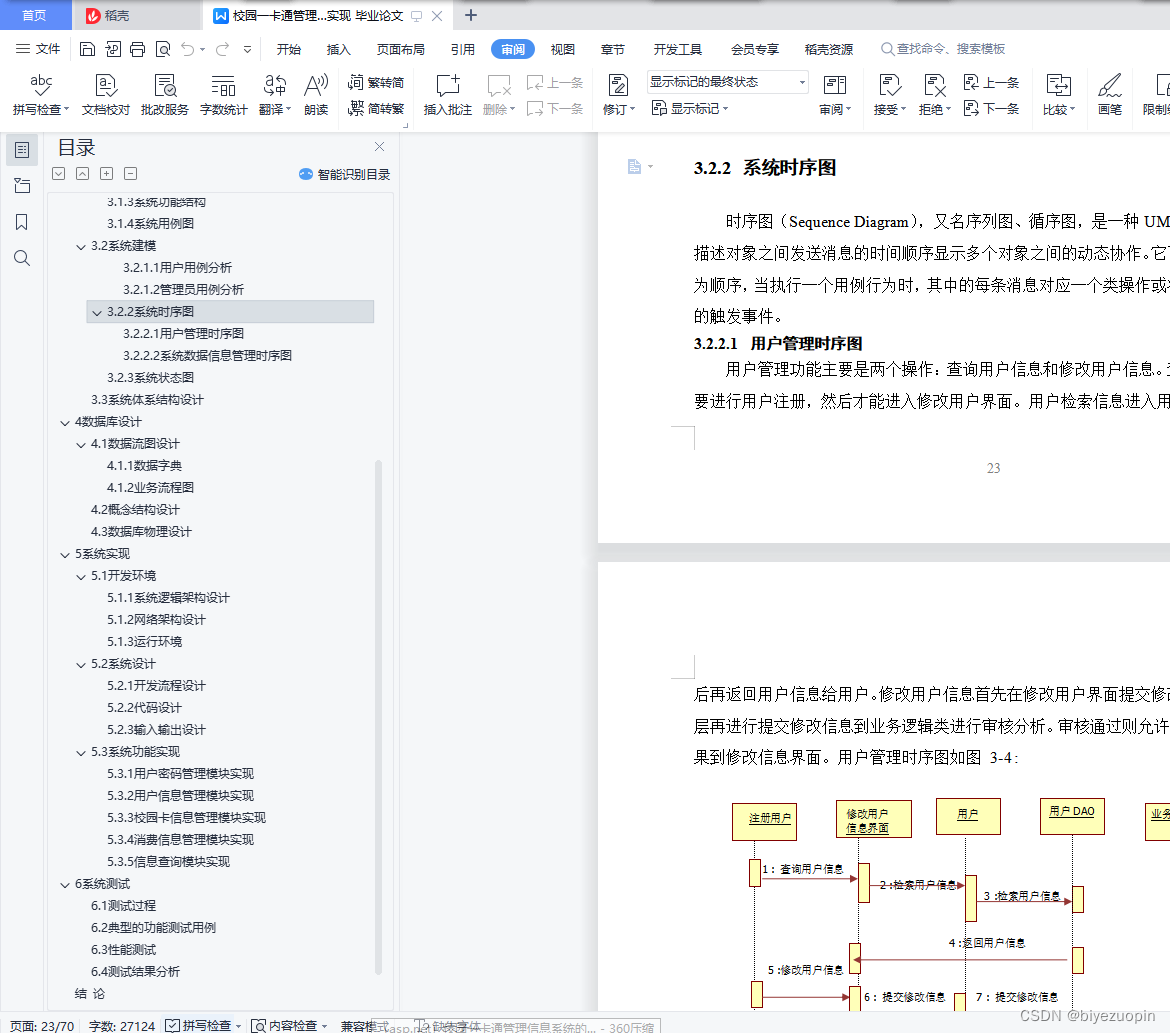Jump to 5.3.3校园卡信息管理模块实现
Screen dimensions: 1170x1033
pyautogui.click(x=187, y=818)
